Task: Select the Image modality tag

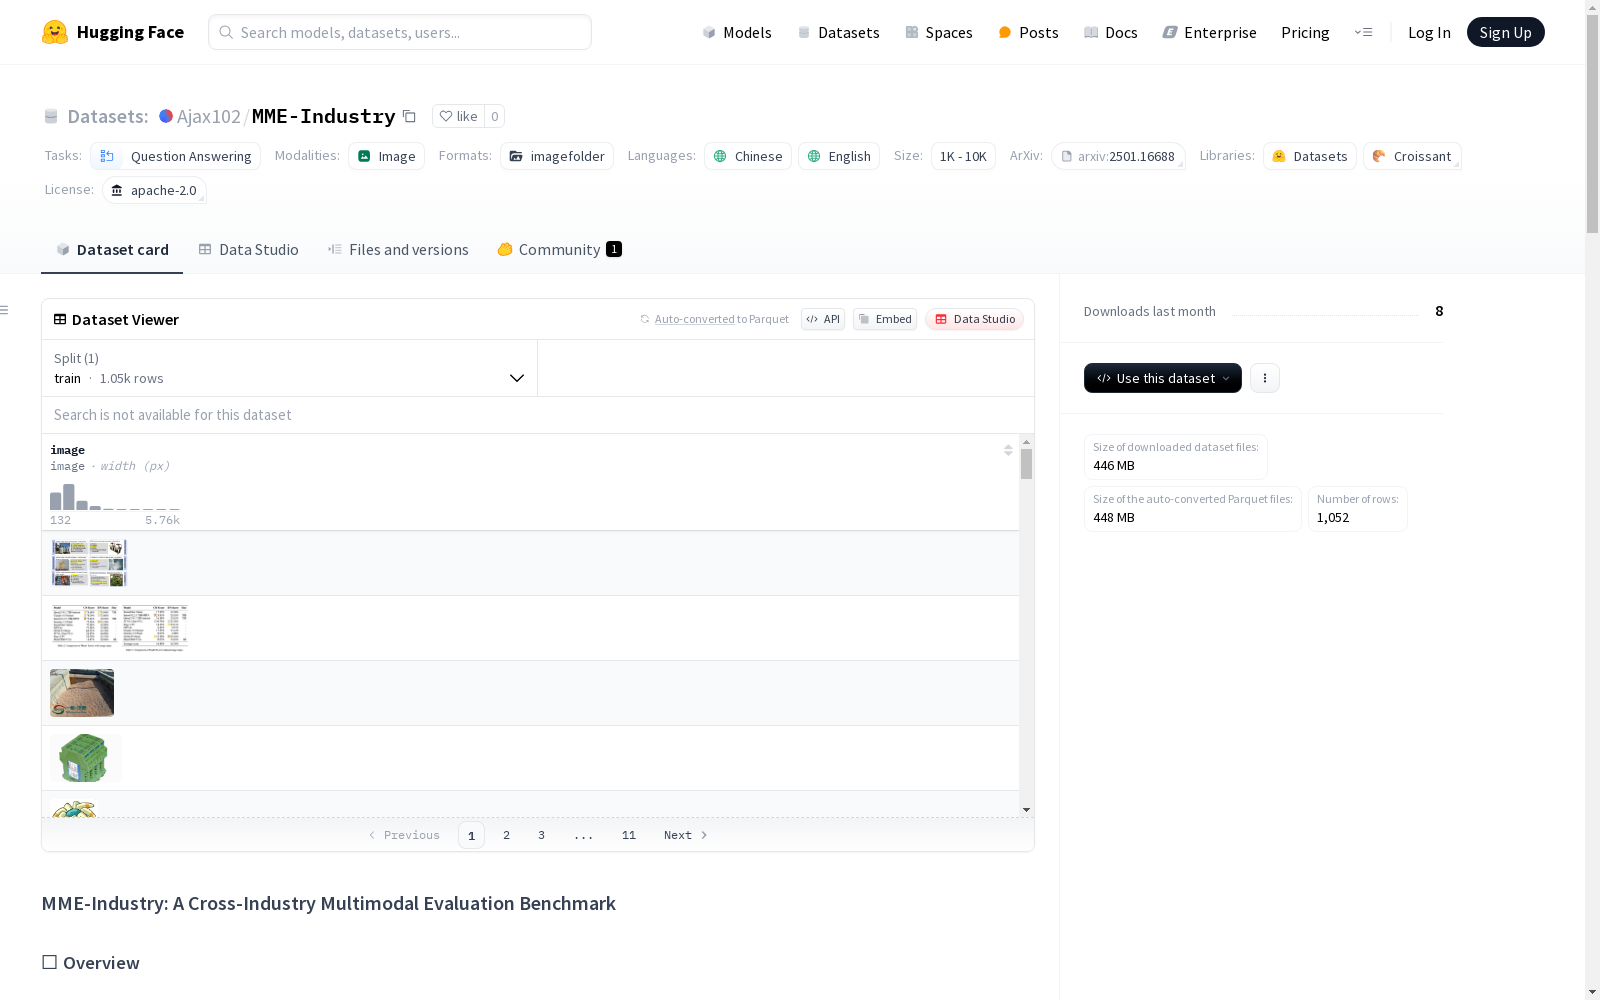Action: point(387,156)
